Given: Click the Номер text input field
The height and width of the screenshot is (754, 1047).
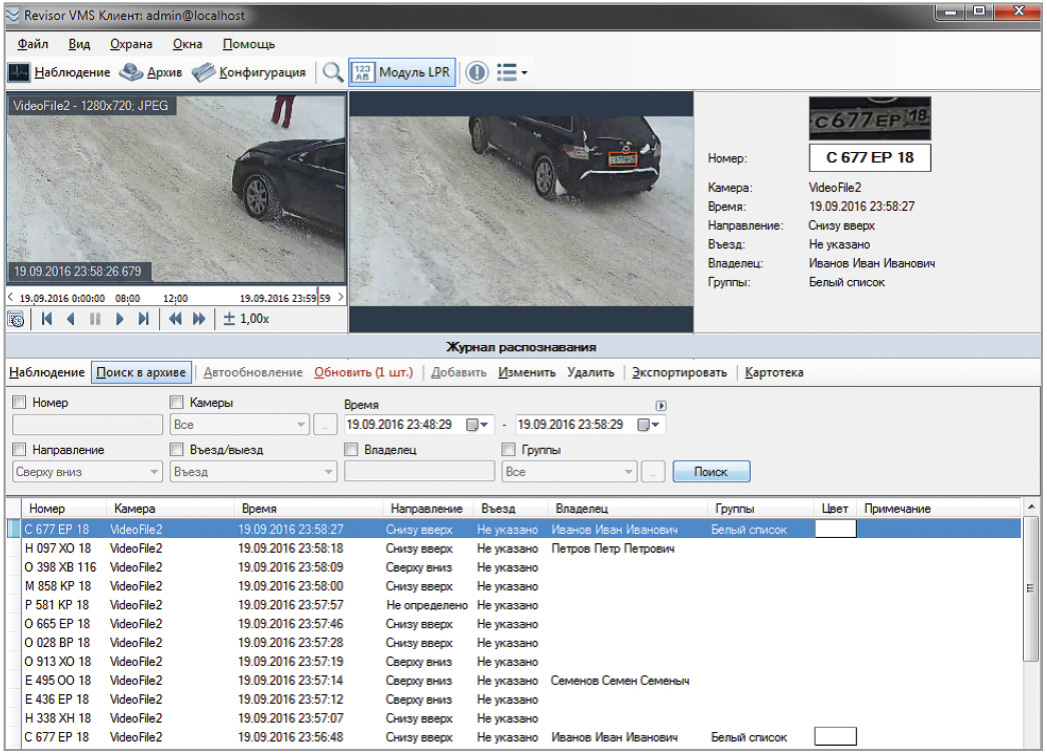Looking at the screenshot, I should 87,425.
